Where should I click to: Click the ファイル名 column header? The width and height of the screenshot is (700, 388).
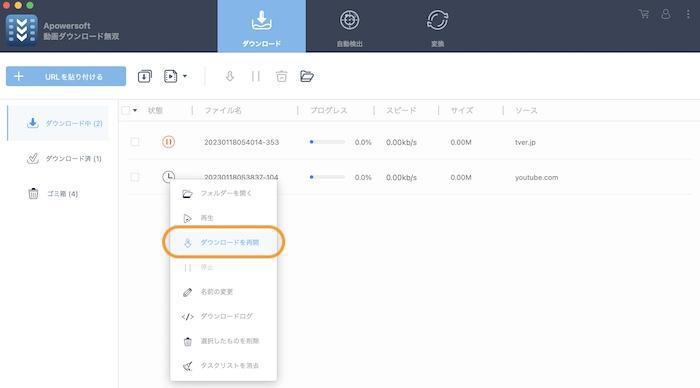pyautogui.click(x=223, y=110)
